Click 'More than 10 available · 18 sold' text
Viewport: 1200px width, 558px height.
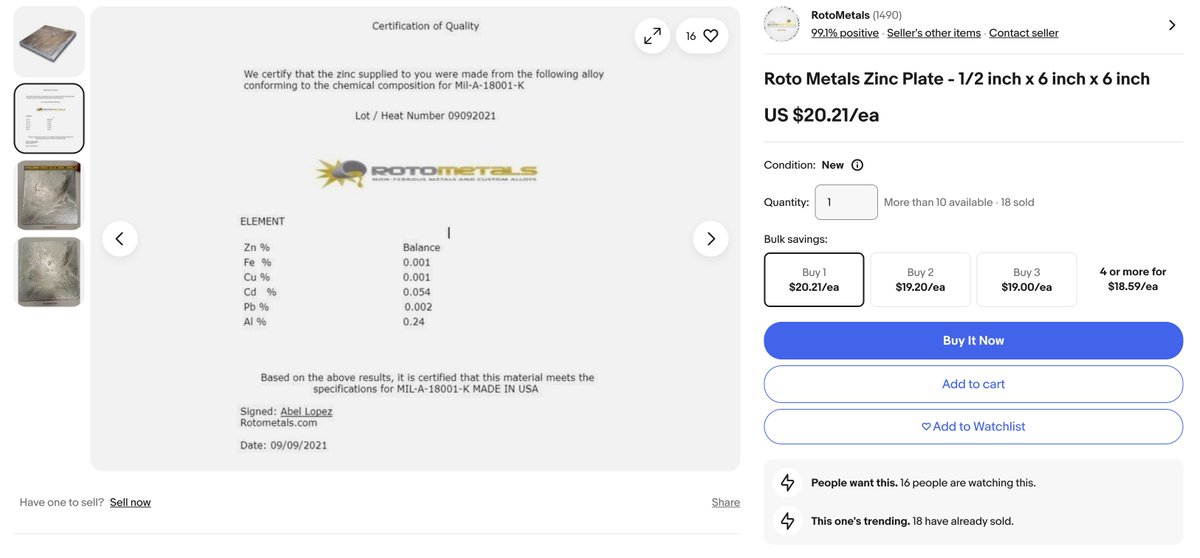[x=959, y=202]
